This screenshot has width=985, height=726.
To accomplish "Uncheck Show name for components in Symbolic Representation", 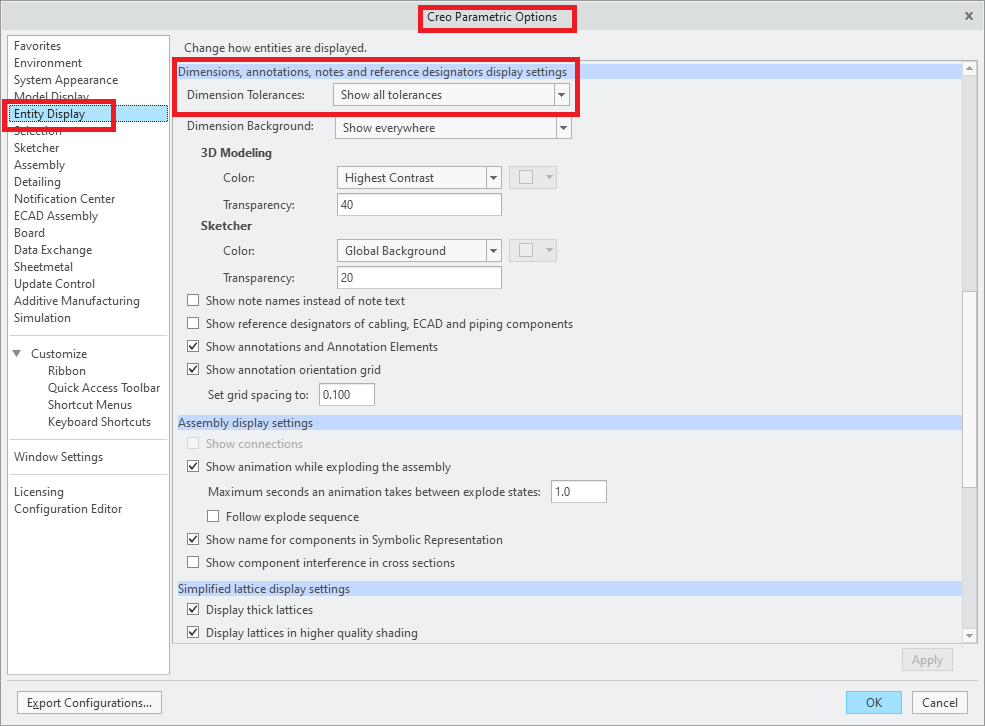I will click(x=193, y=539).
